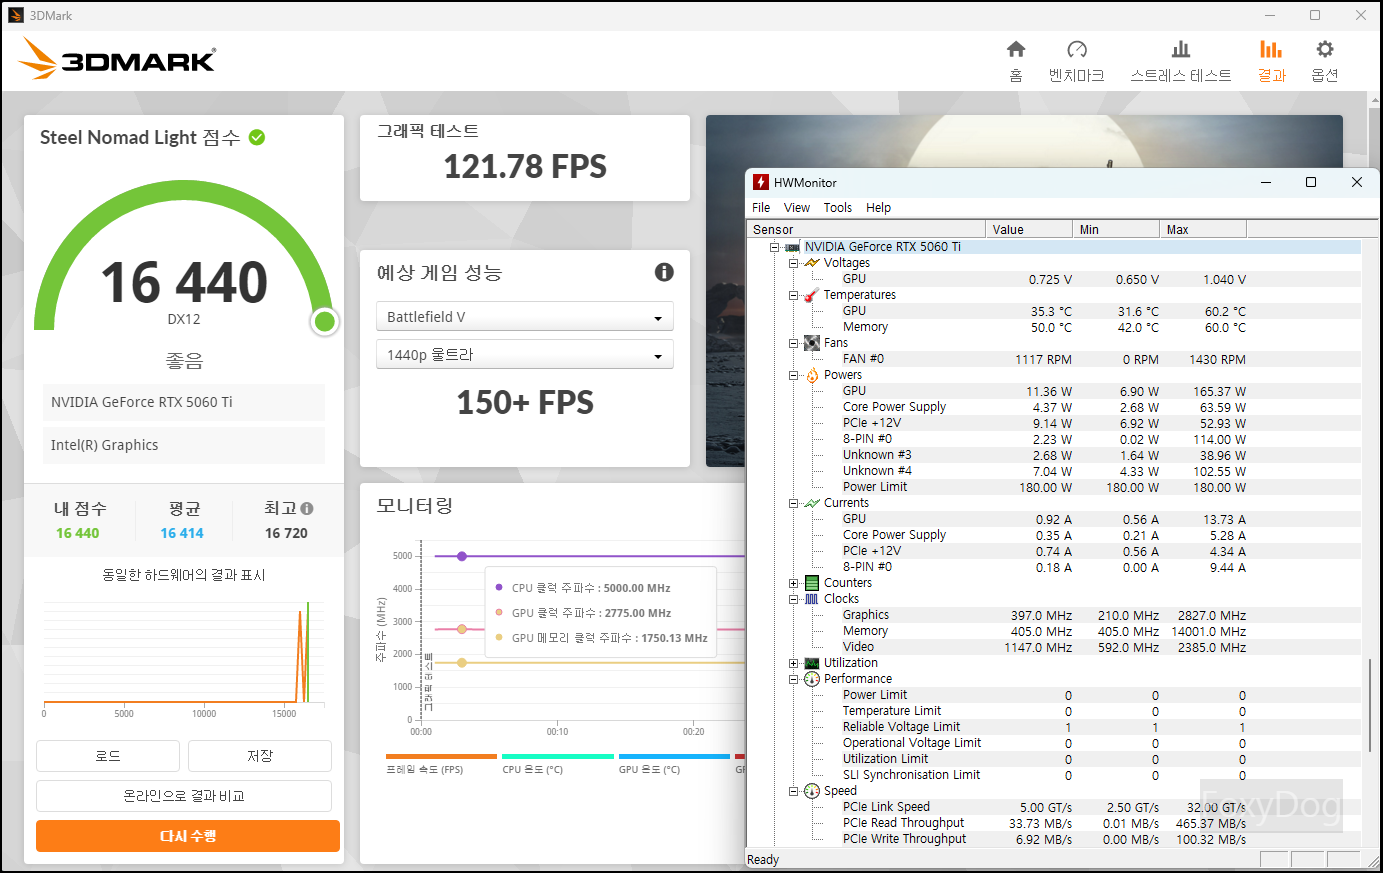This screenshot has width=1383, height=873.
Task: Open the home (홈) tab icon
Action: click(1016, 49)
